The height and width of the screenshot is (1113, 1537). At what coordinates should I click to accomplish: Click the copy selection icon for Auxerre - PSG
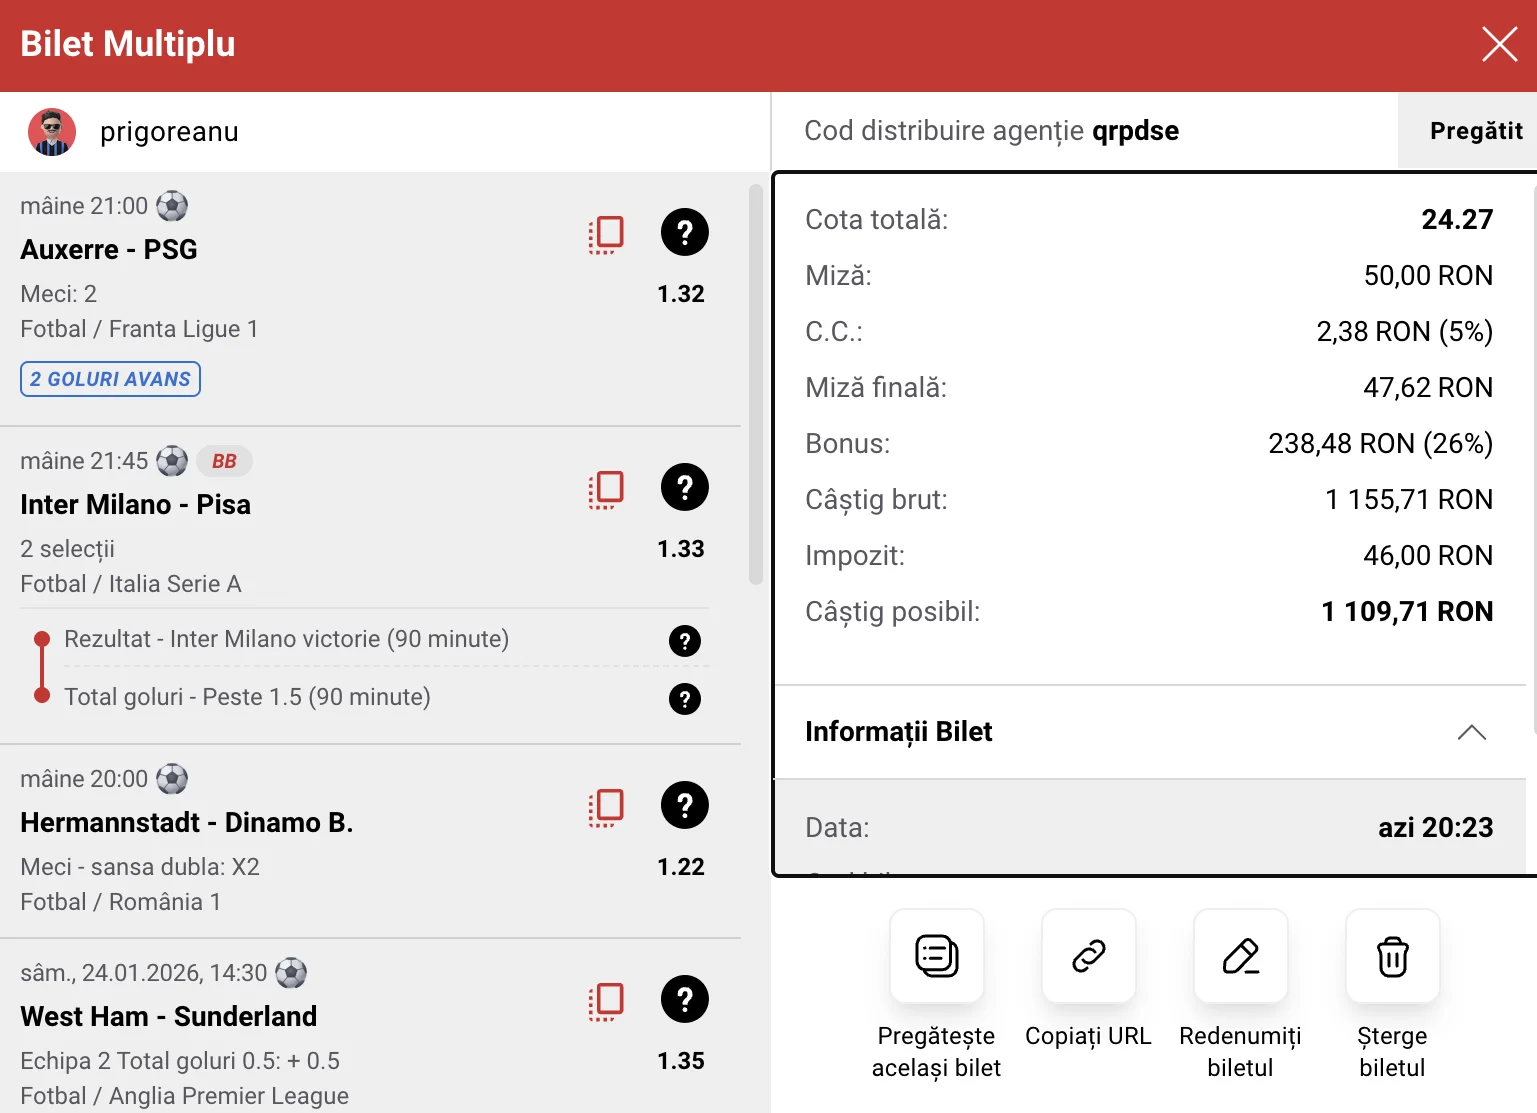point(606,234)
